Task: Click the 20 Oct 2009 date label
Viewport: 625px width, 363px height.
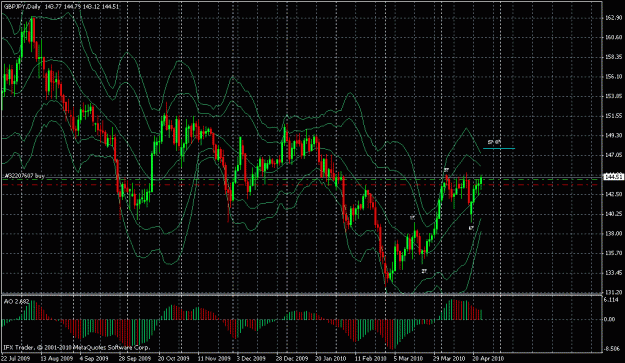Action: click(173, 358)
